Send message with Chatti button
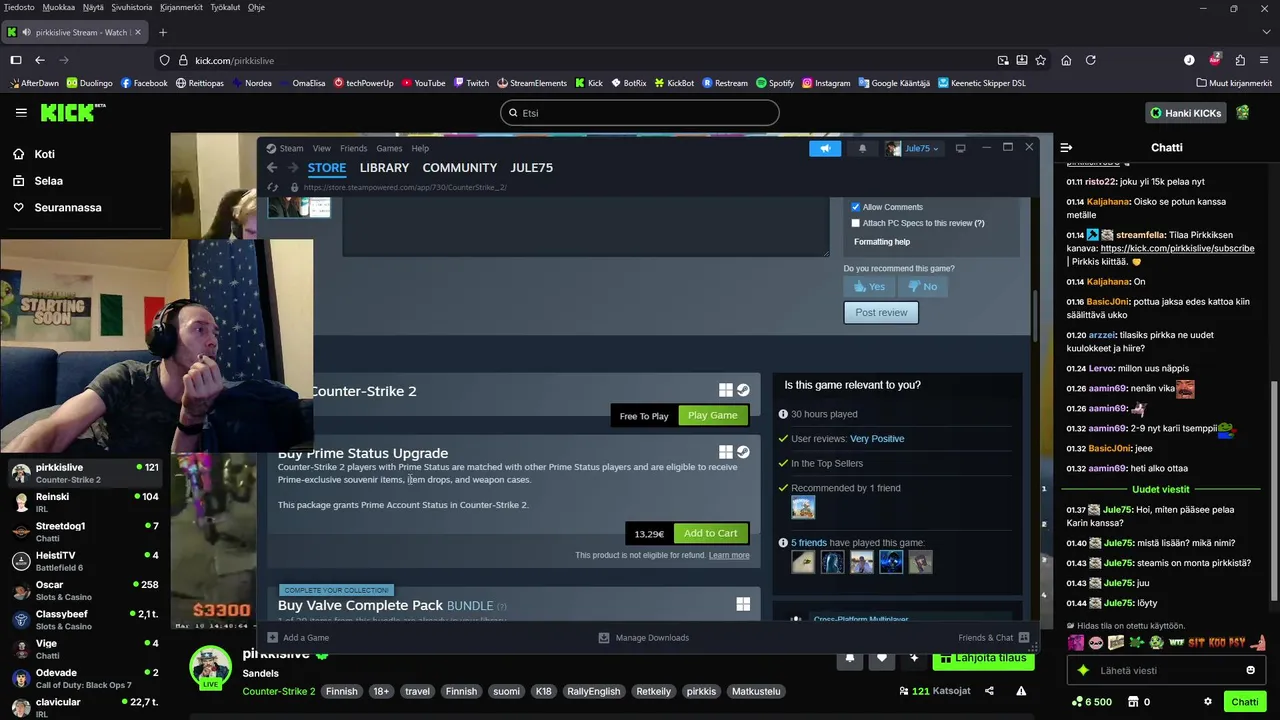The width and height of the screenshot is (1280, 720). 1245,702
